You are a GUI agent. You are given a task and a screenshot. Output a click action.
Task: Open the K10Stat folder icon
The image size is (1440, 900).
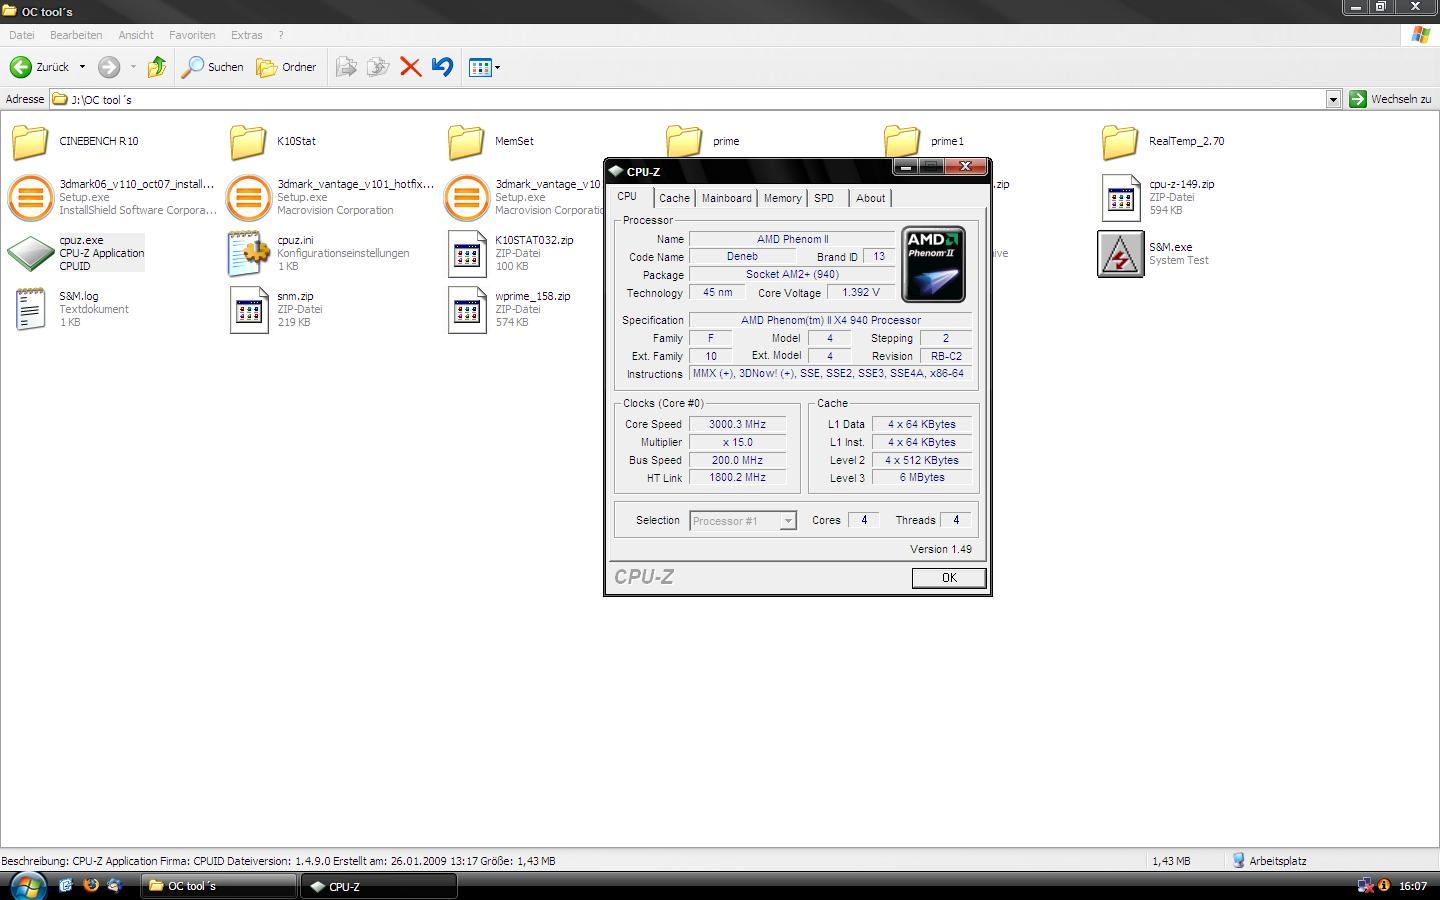[x=248, y=141]
